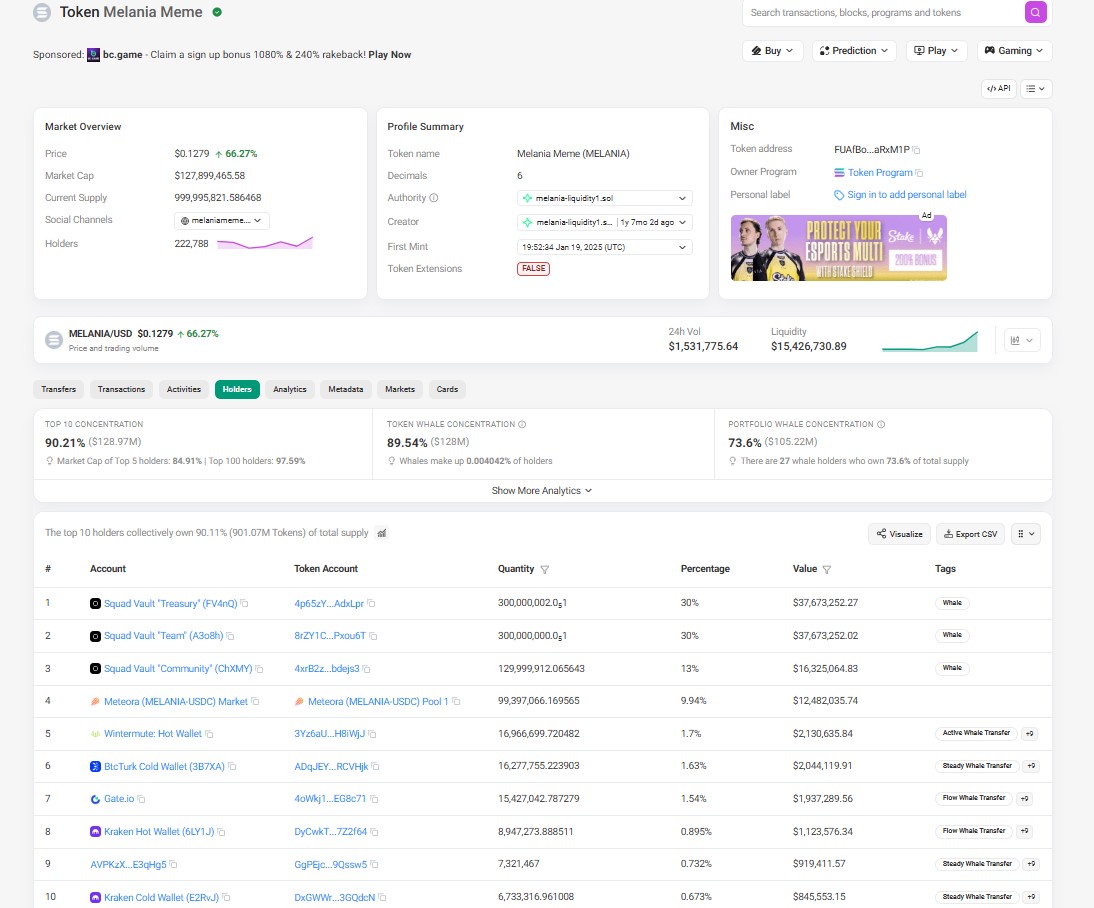Image resolution: width=1094 pixels, height=908 pixels.
Task: Click the chart icon beside top holders summary
Action: 382,533
